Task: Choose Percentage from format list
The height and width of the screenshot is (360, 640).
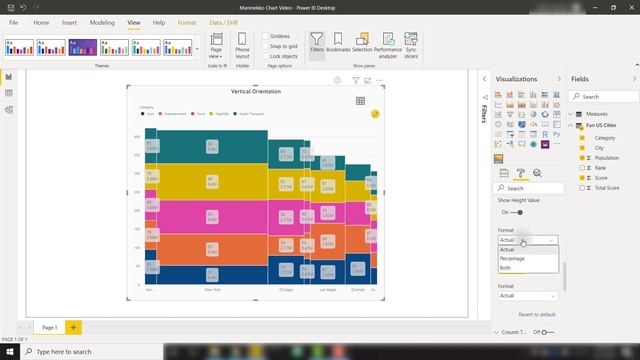Action: pyautogui.click(x=528, y=259)
